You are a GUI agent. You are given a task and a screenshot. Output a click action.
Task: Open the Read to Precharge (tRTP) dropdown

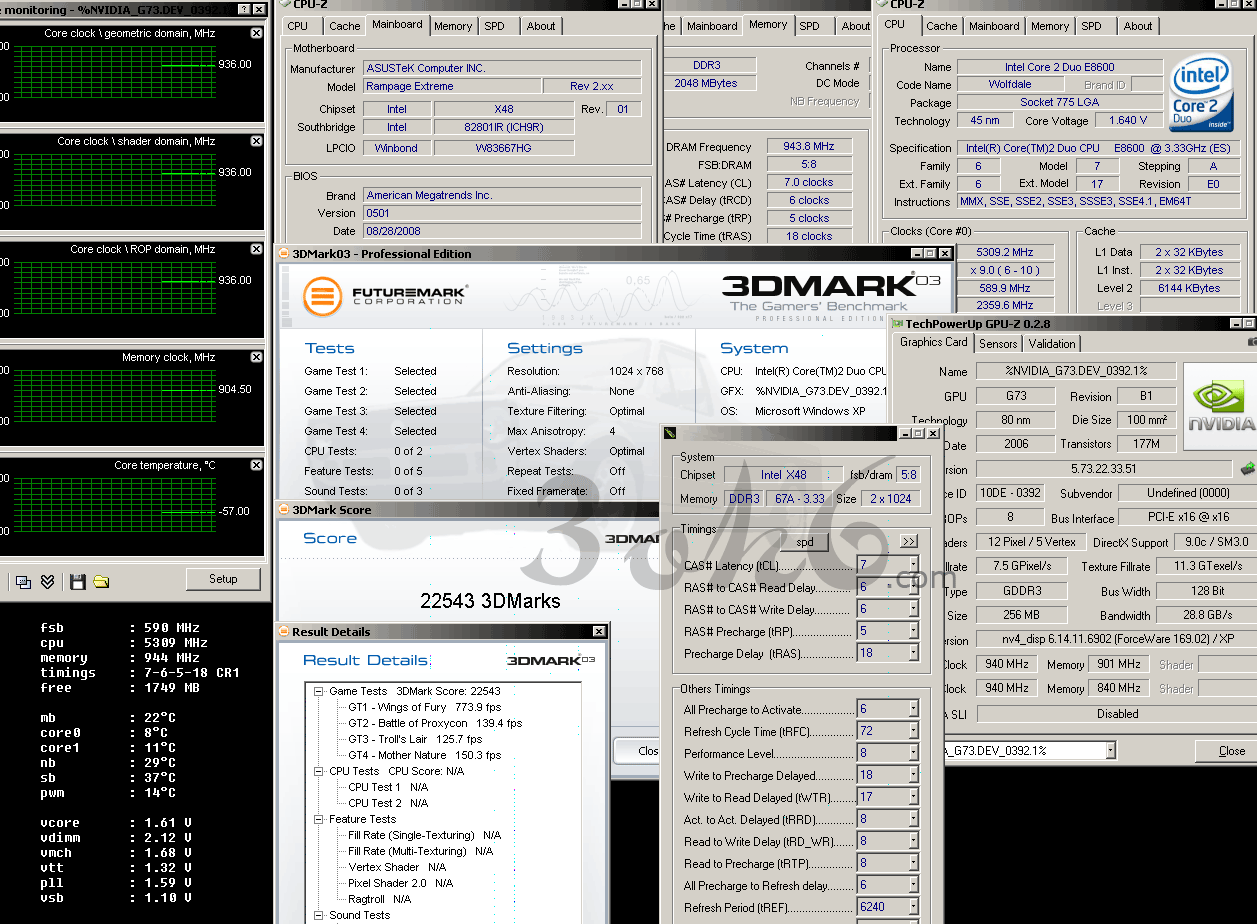[912, 863]
